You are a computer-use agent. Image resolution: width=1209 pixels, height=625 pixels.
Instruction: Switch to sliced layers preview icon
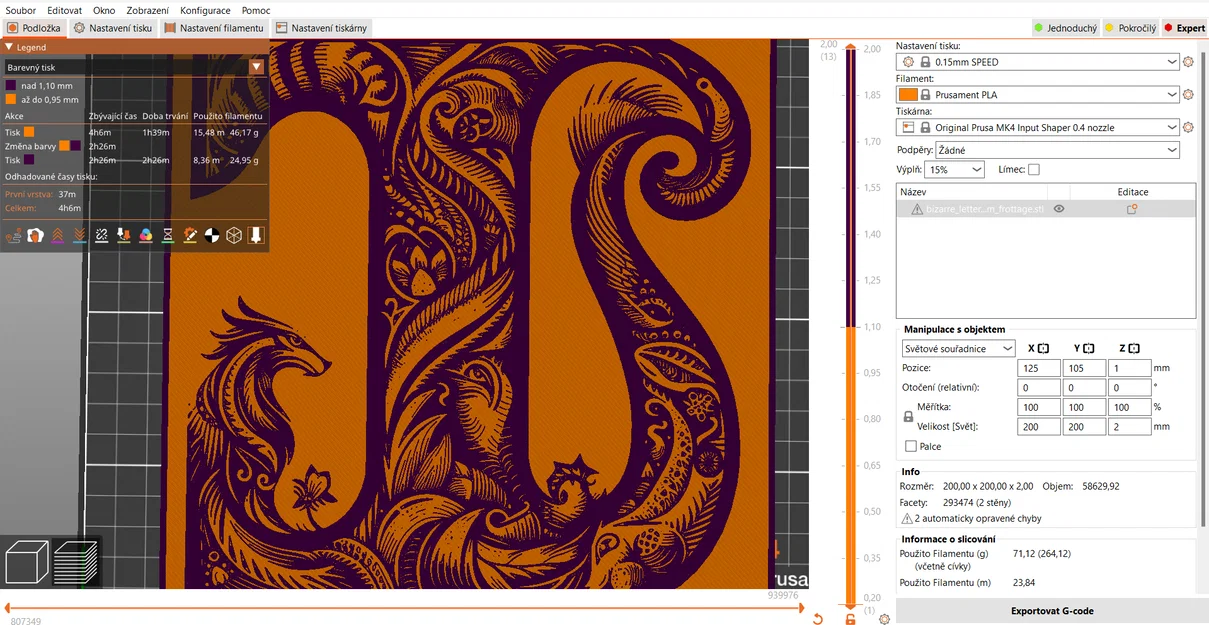pyautogui.click(x=76, y=561)
